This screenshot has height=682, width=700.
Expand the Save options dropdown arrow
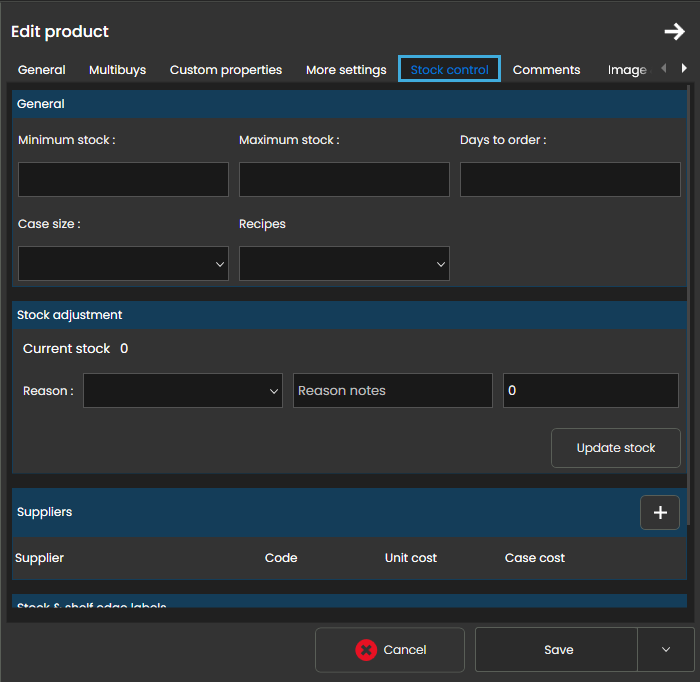[x=666, y=650]
